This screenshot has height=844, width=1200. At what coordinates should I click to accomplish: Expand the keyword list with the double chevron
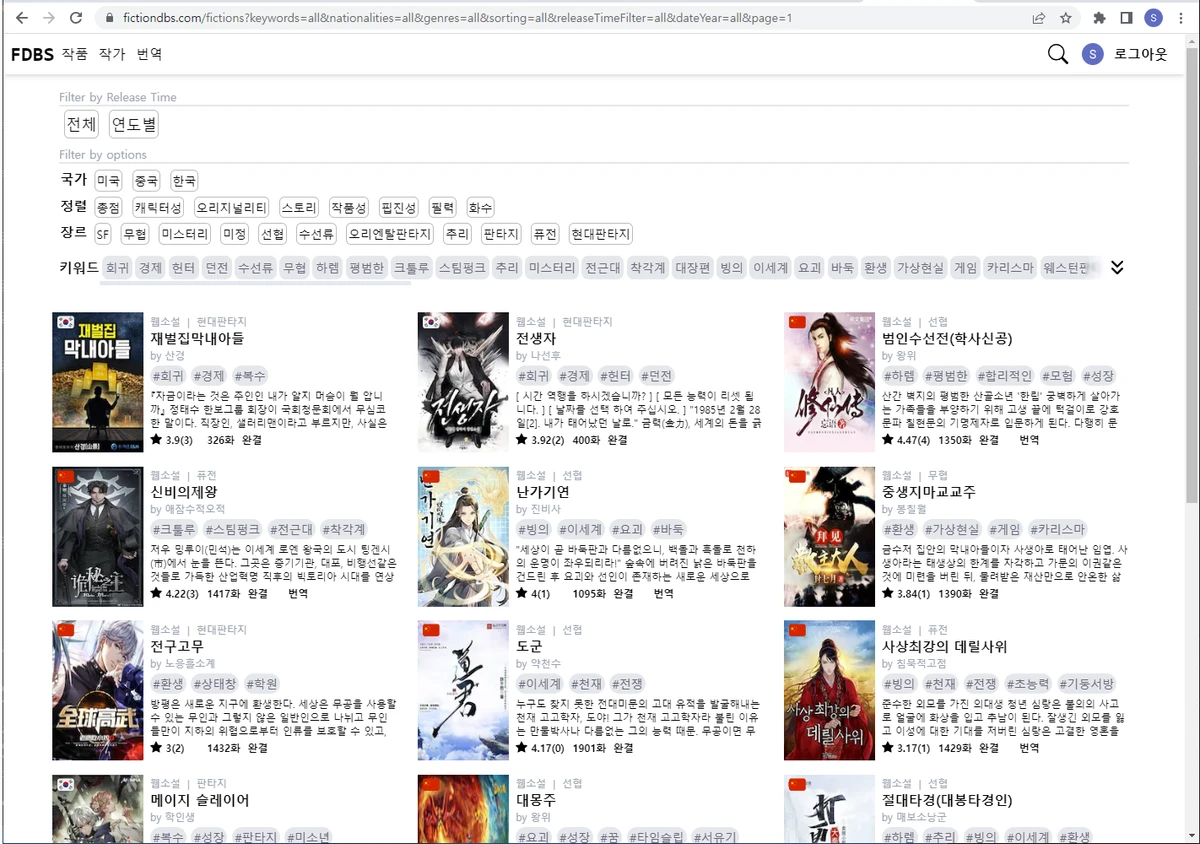pyautogui.click(x=1118, y=267)
